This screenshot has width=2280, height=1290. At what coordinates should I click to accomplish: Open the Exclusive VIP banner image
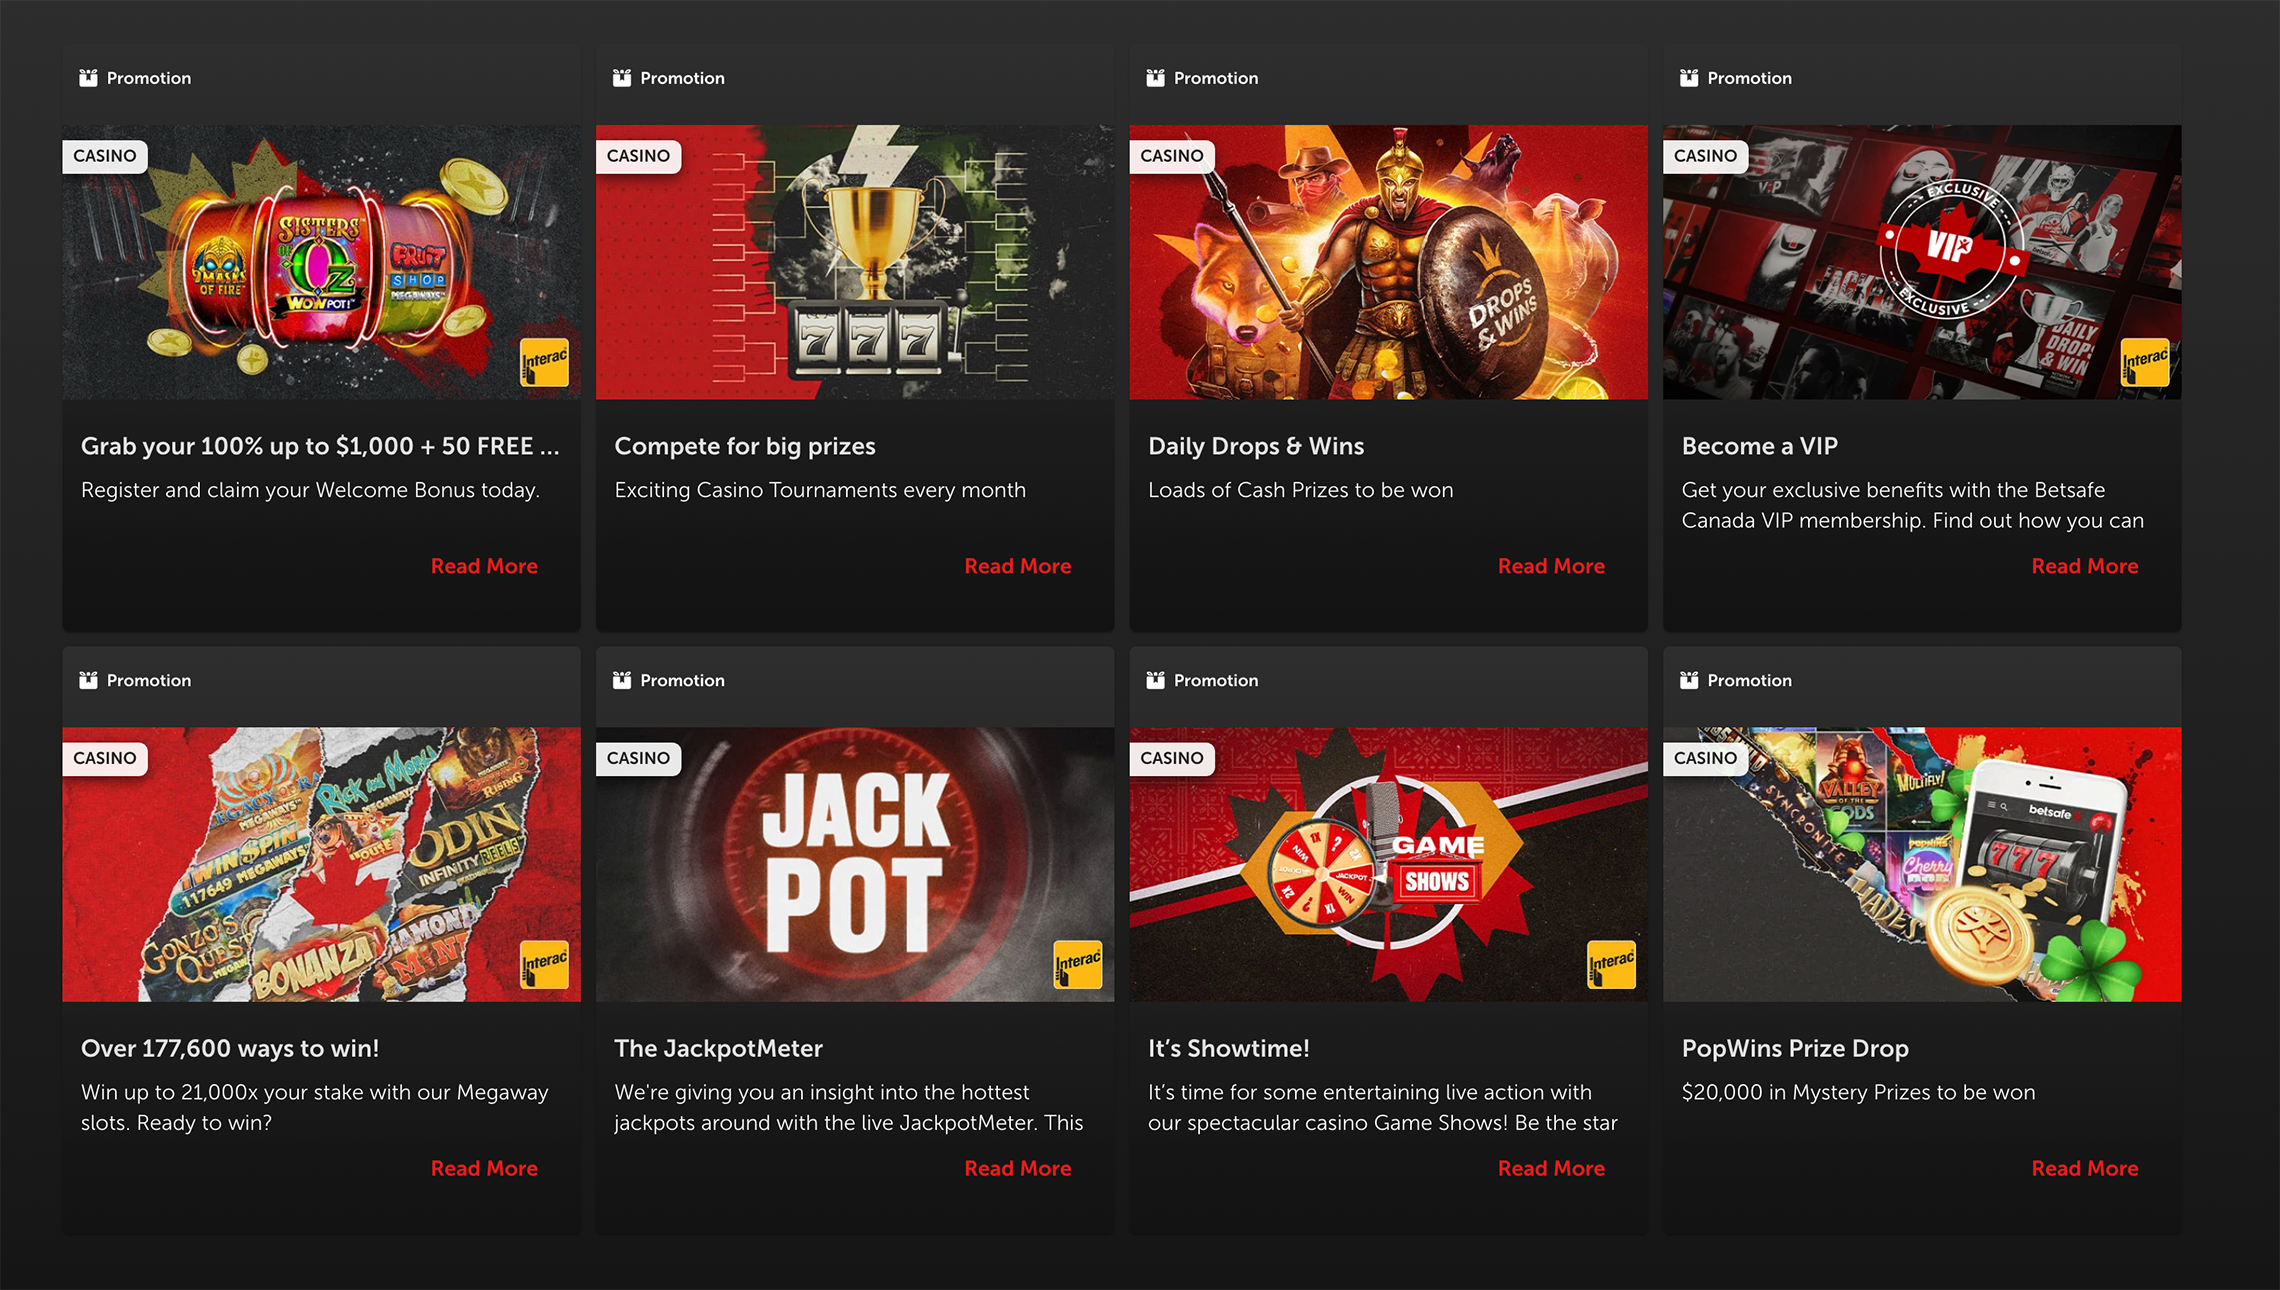(1922, 262)
